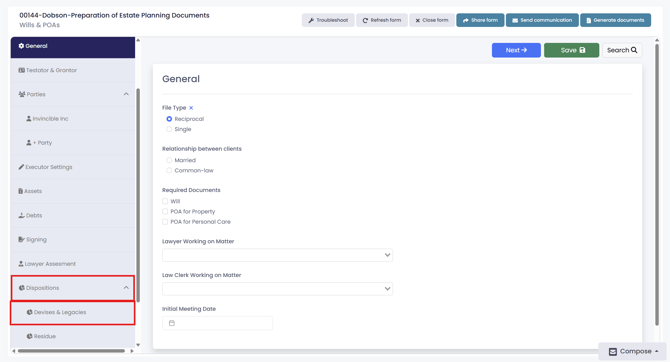670x362 pixels.
Task: Check POA for Property checkbox
Action: click(x=165, y=212)
